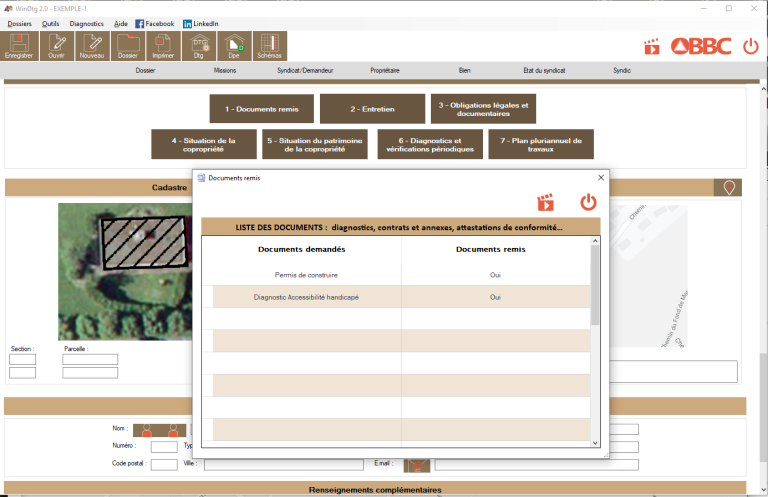This screenshot has height=497, width=768.
Task: Click the power icon in Documents remis dialog
Action: 588,202
